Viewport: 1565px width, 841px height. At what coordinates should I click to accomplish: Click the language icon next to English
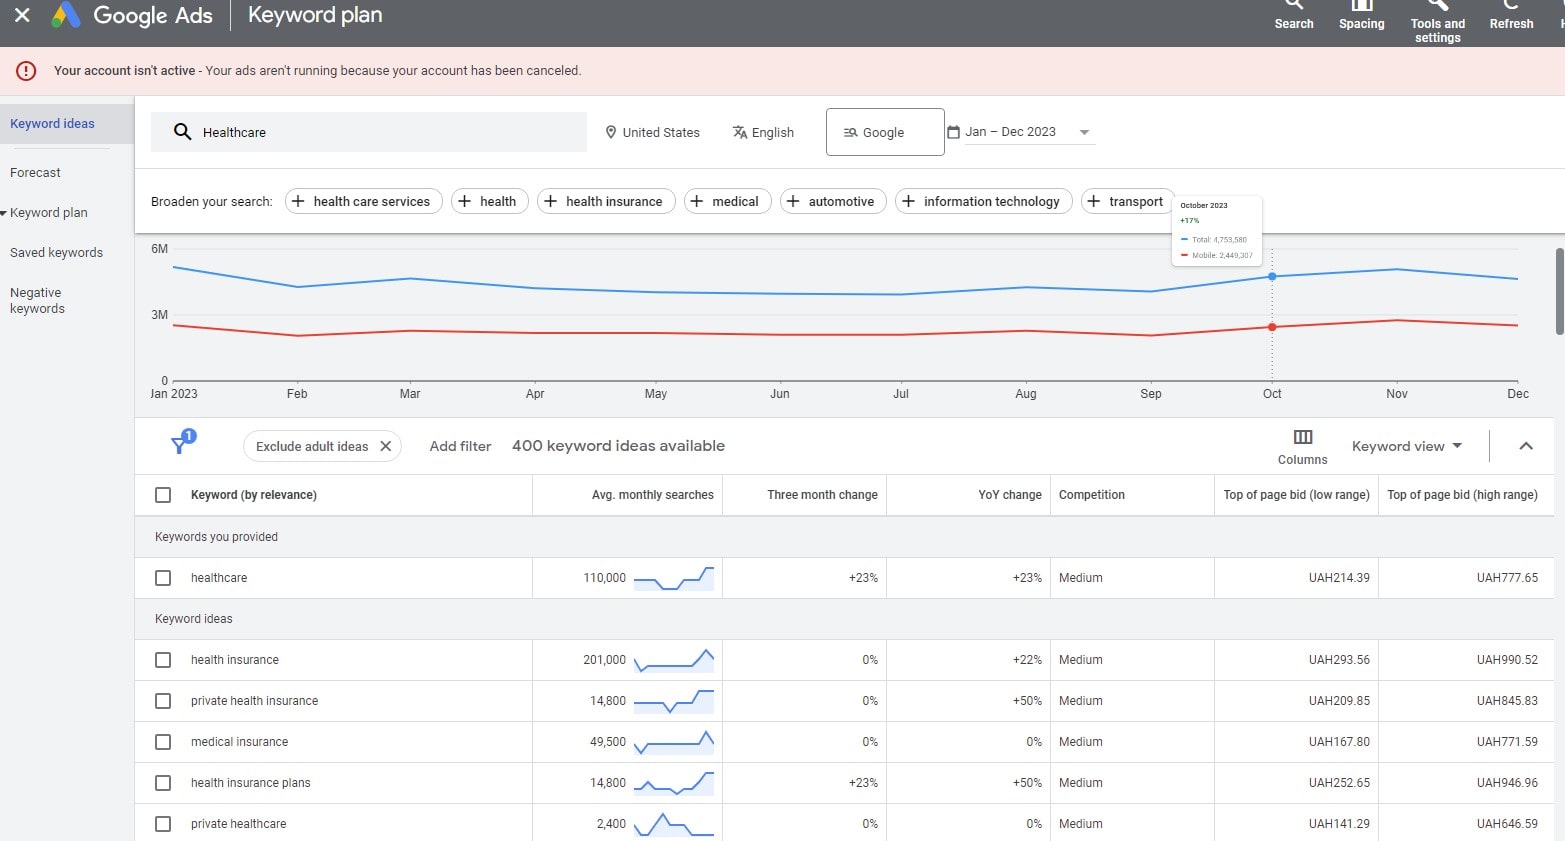[740, 132]
